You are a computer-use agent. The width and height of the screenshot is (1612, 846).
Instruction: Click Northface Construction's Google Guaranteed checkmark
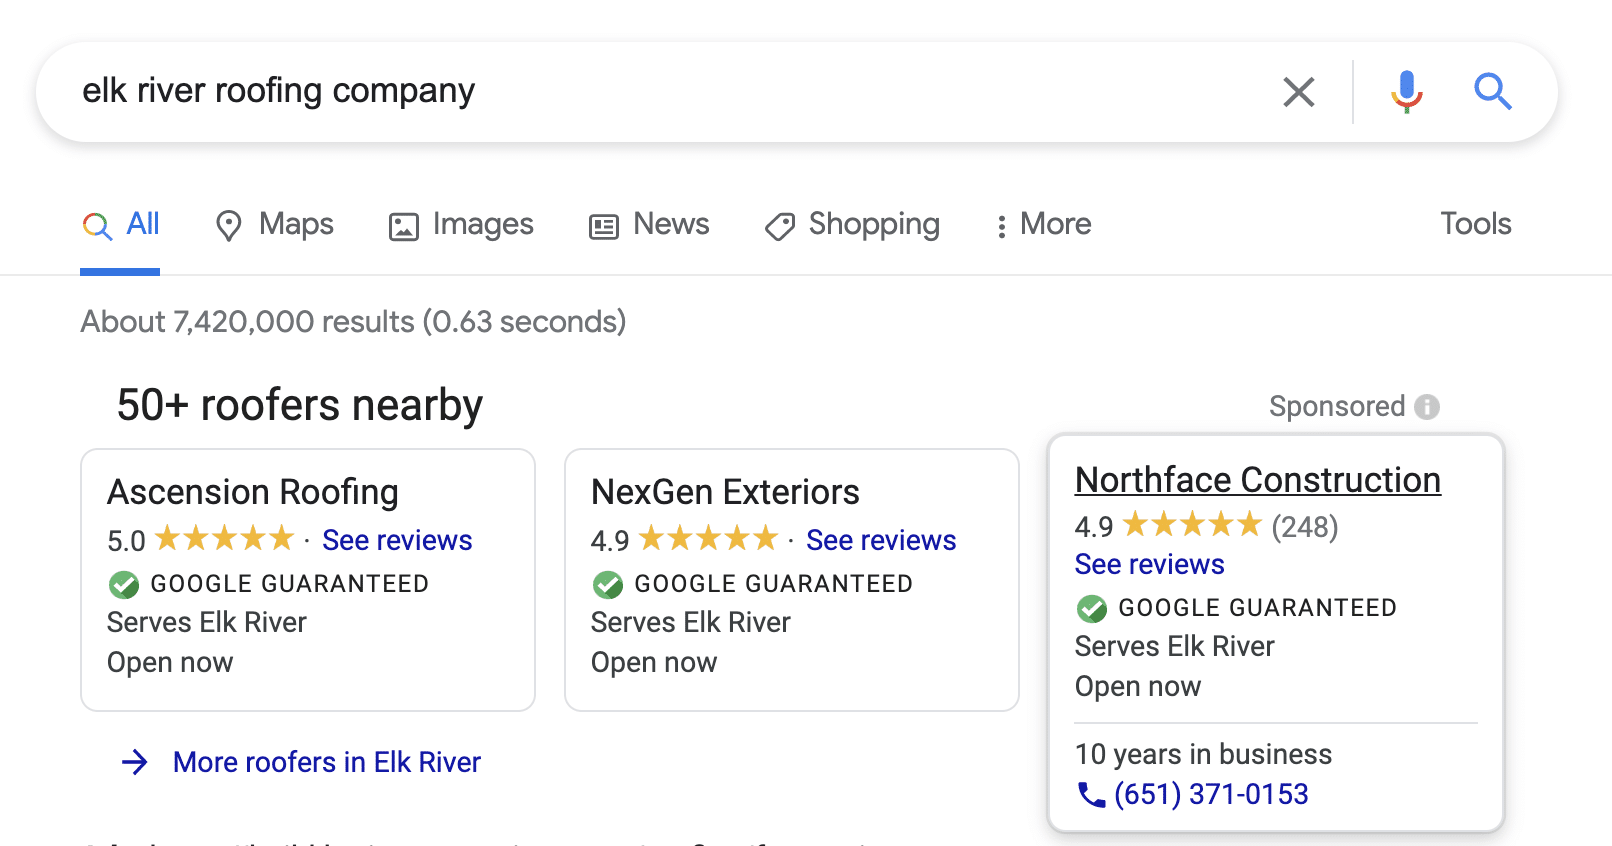(1092, 608)
